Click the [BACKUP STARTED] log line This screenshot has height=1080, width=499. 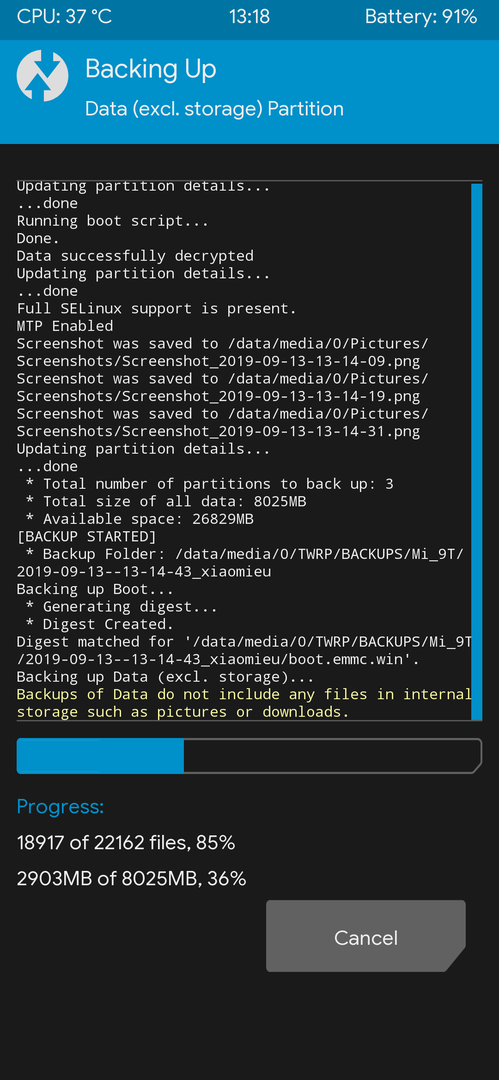pyautogui.click(x=86, y=536)
